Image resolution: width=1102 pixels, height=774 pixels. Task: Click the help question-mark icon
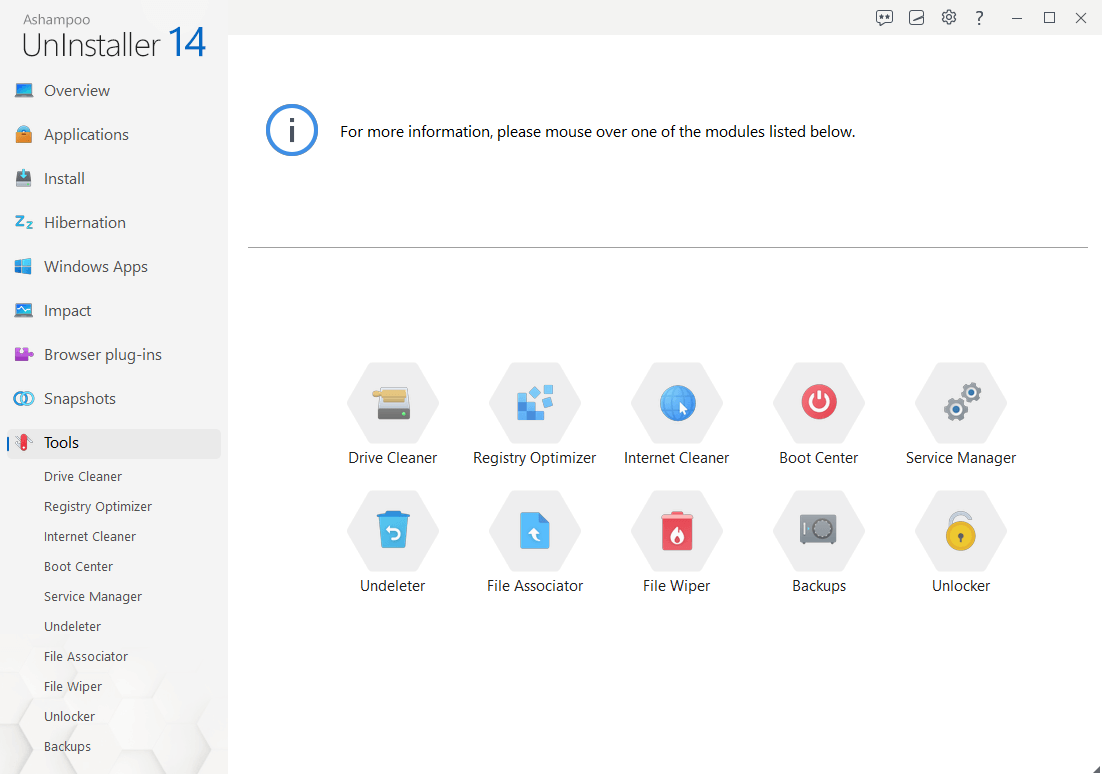coord(979,17)
